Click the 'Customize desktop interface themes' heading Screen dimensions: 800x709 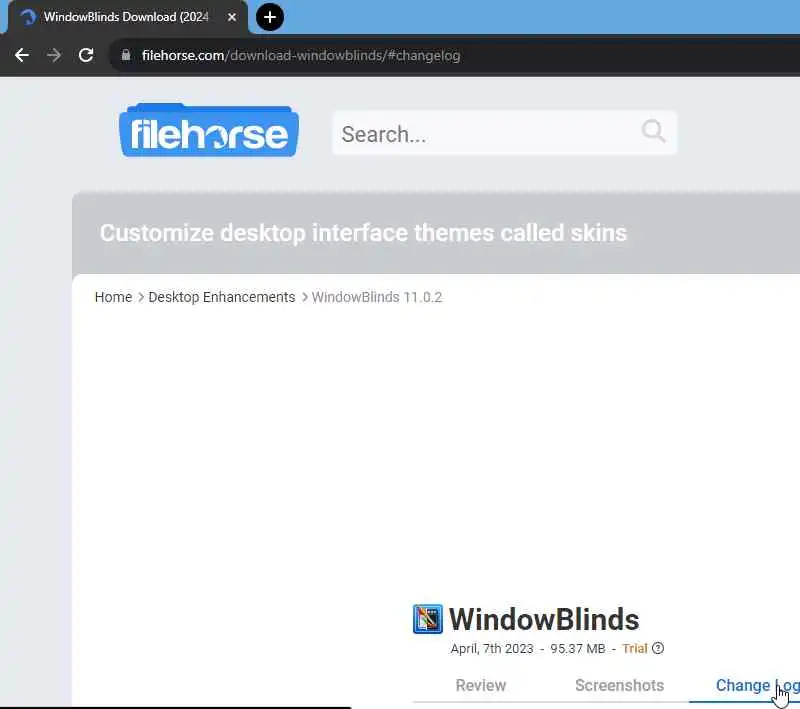pyautogui.click(x=363, y=233)
